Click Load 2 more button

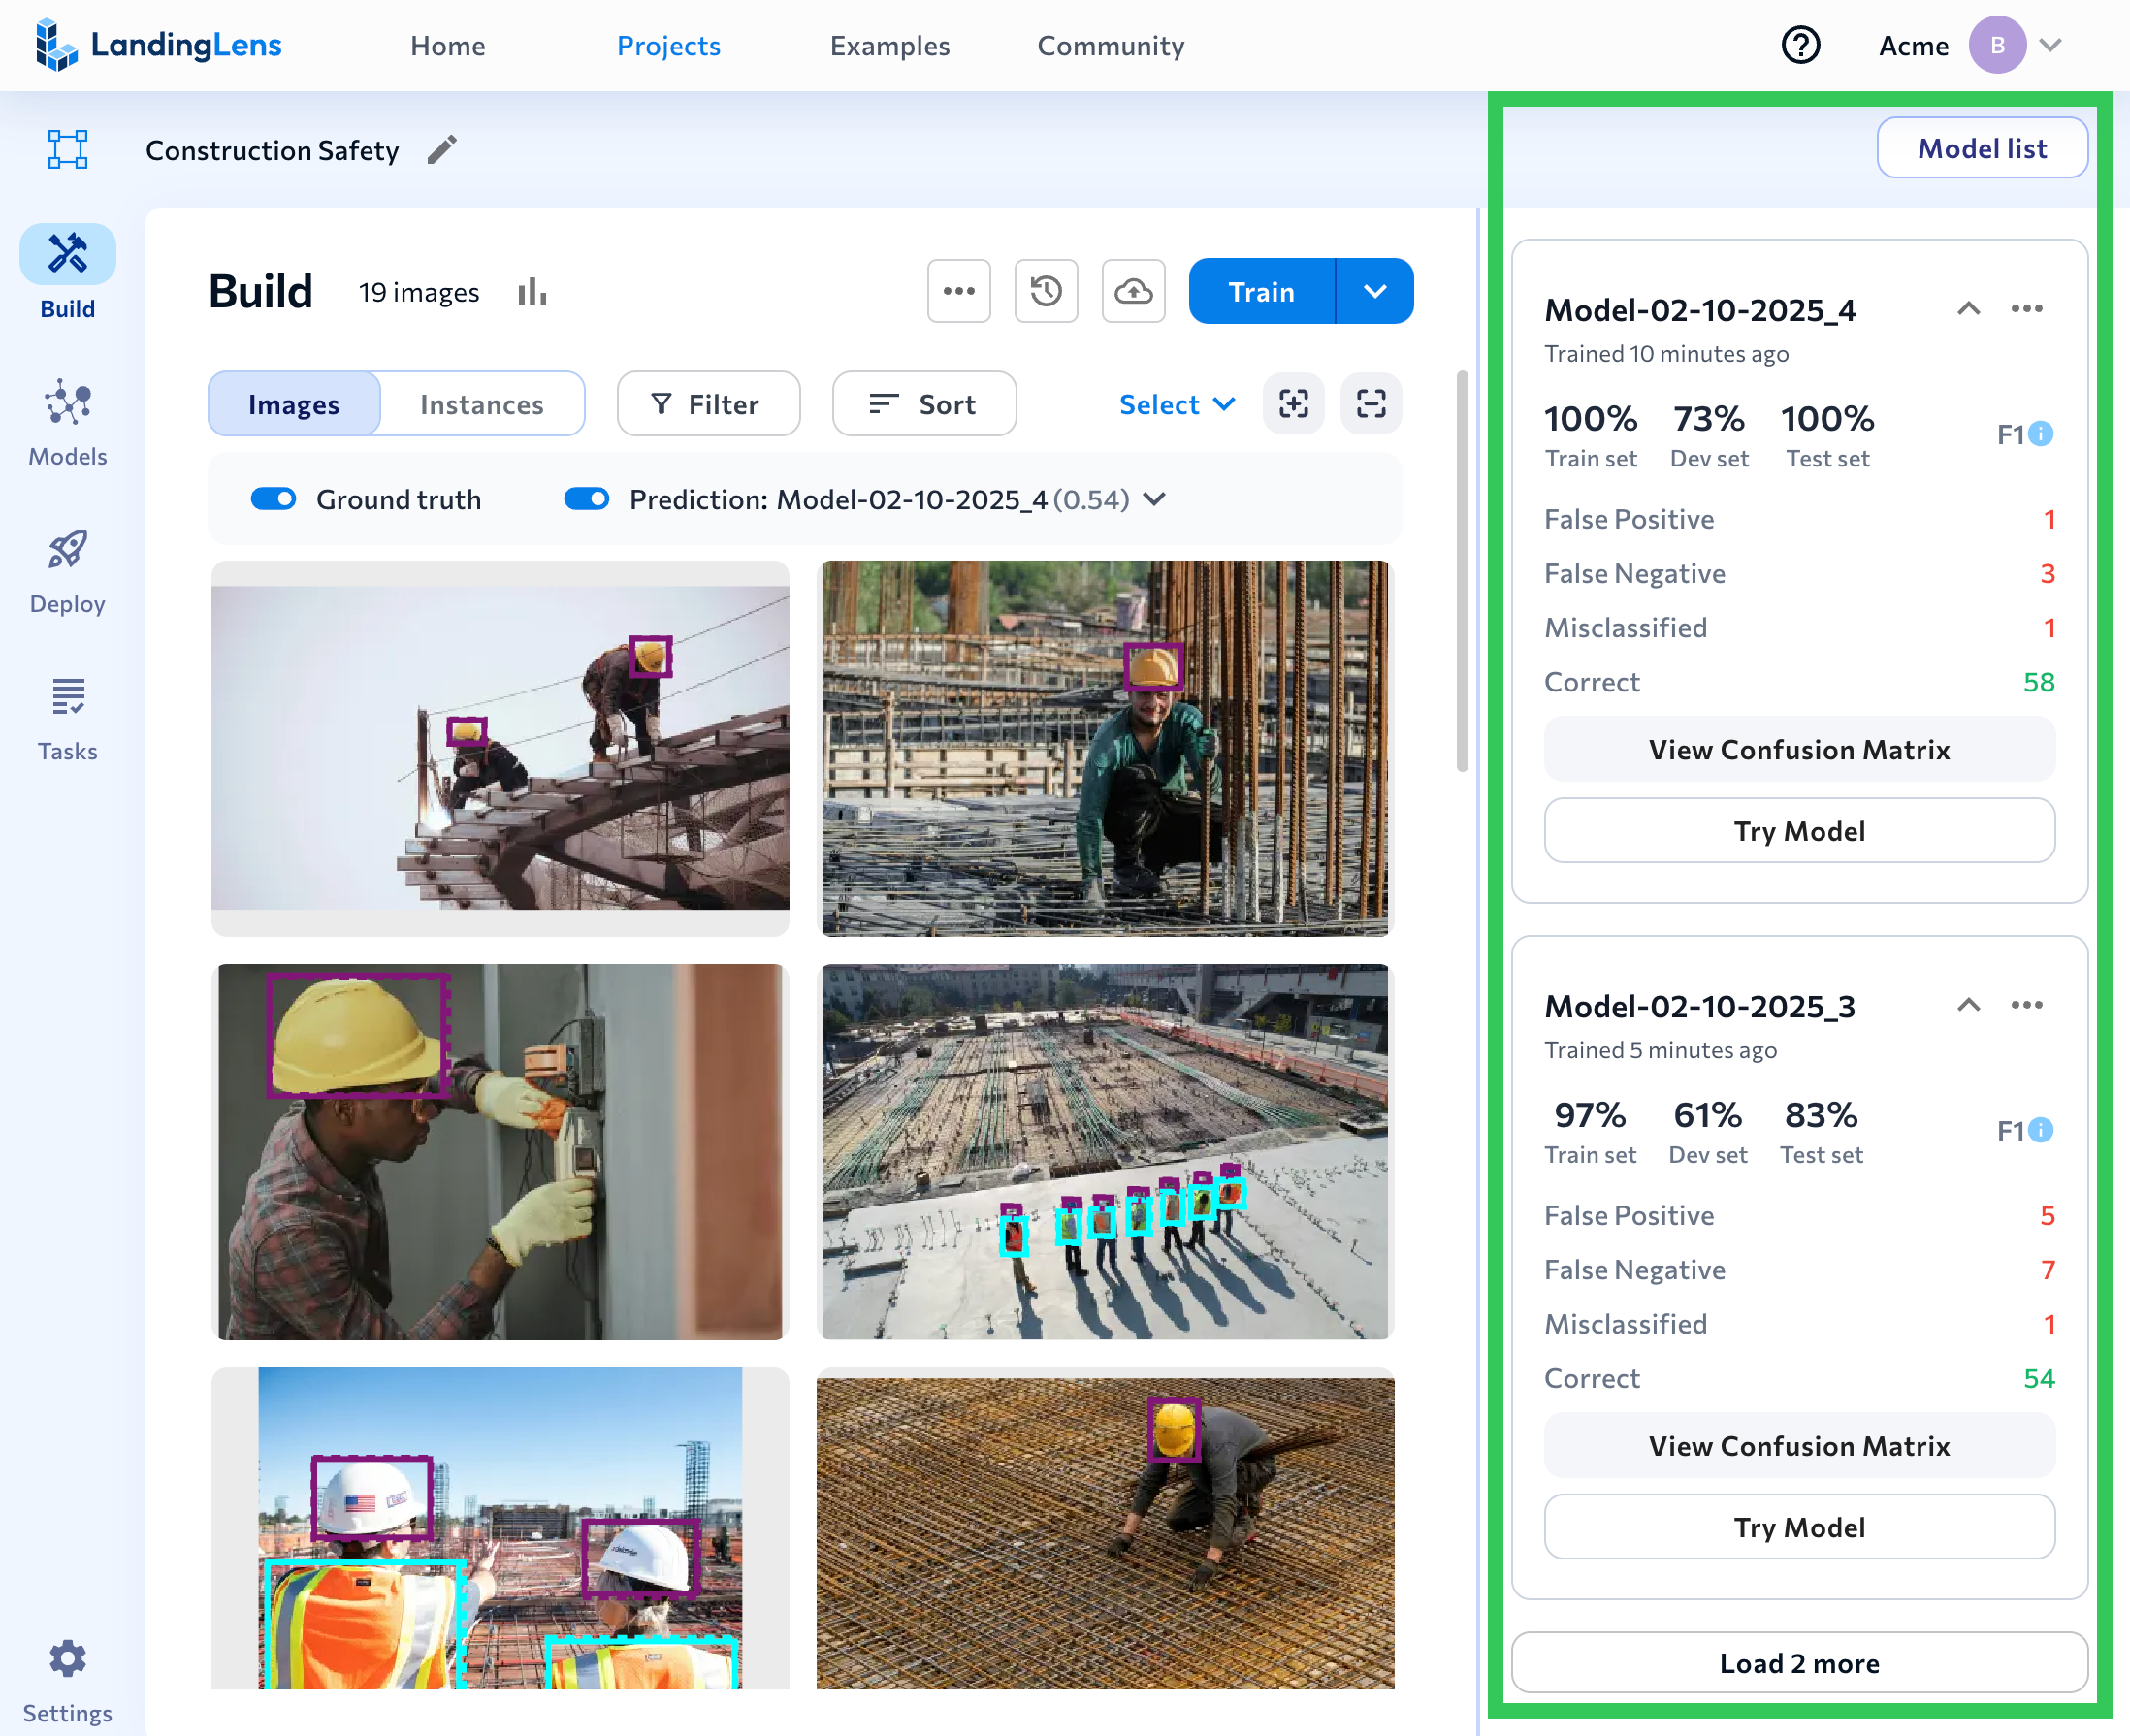(1798, 1663)
